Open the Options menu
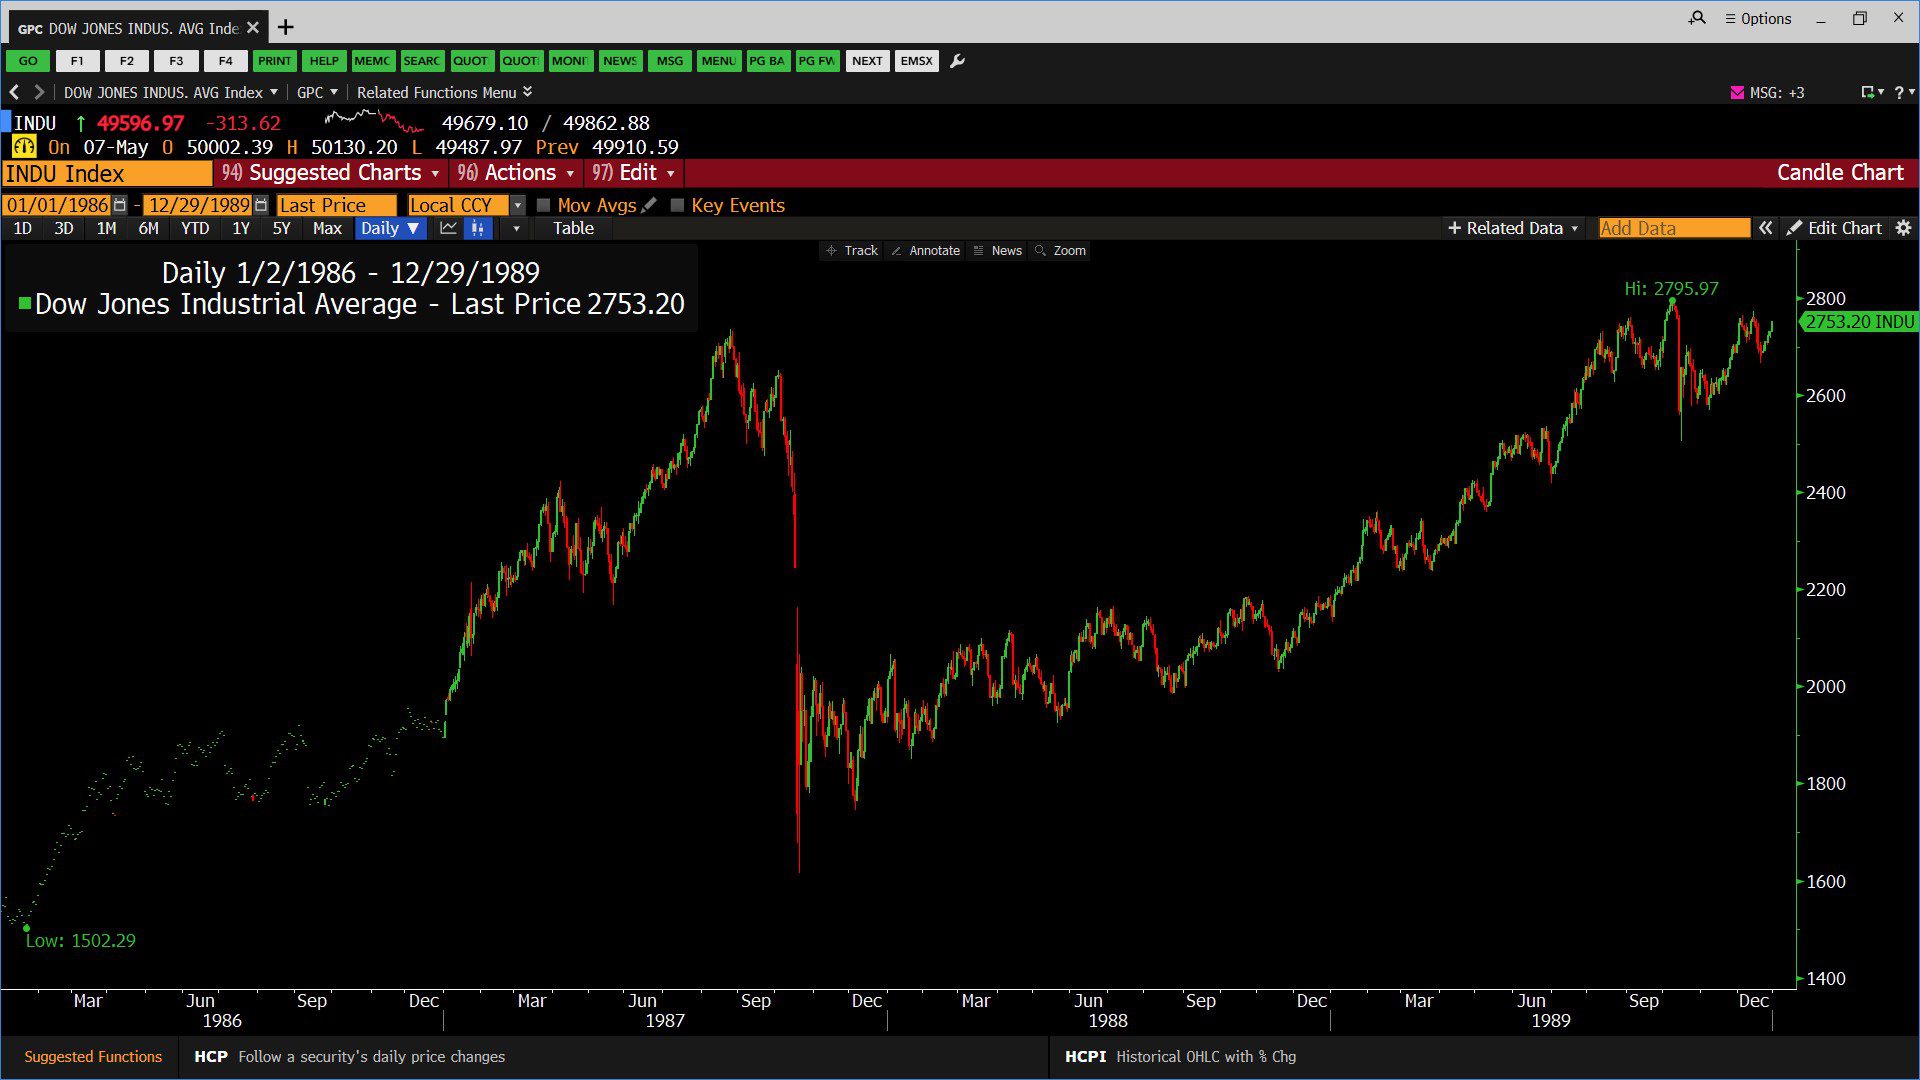 1758,18
